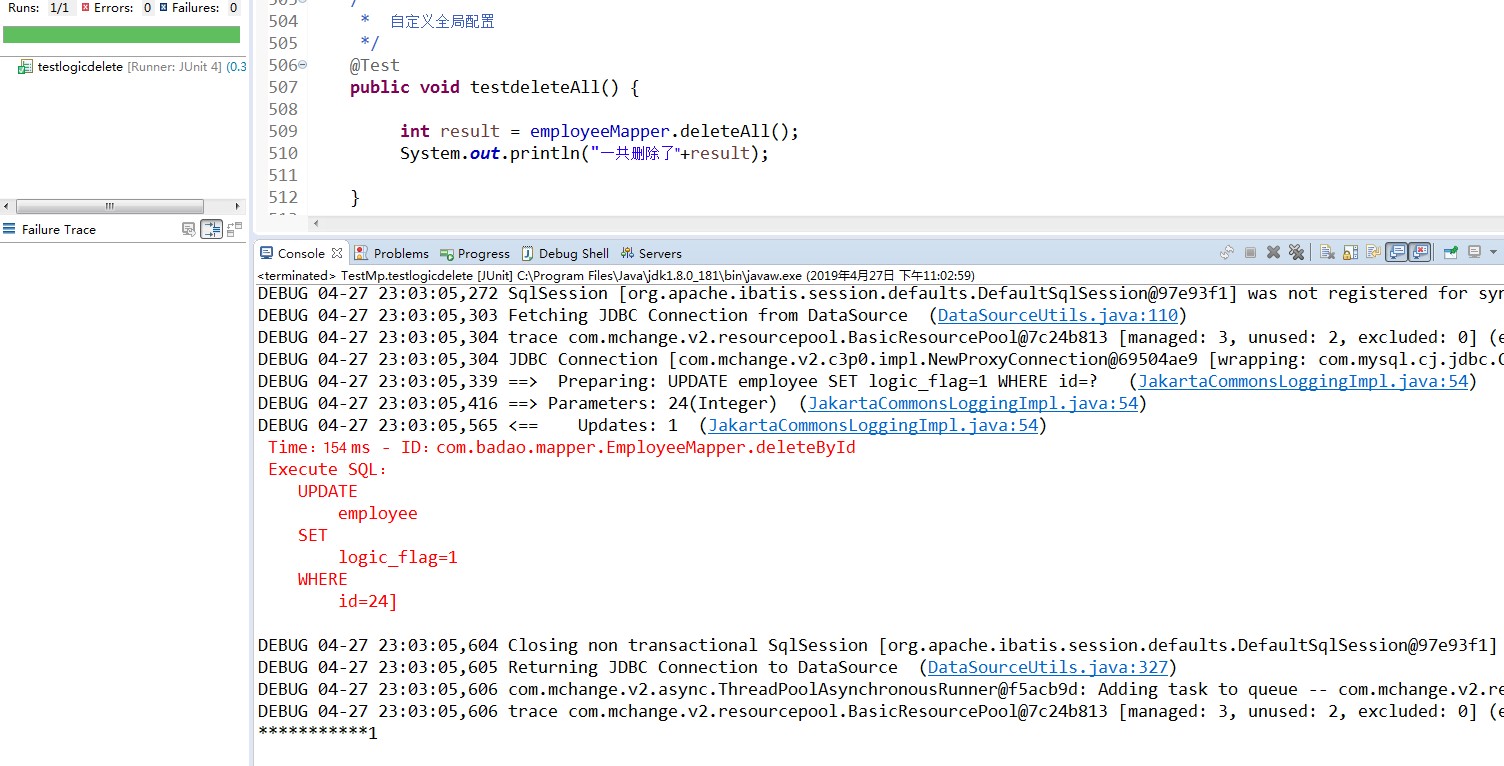Enable Filter Stack Trace in Failure Trace
The width and height of the screenshot is (1504, 766).
[211, 229]
